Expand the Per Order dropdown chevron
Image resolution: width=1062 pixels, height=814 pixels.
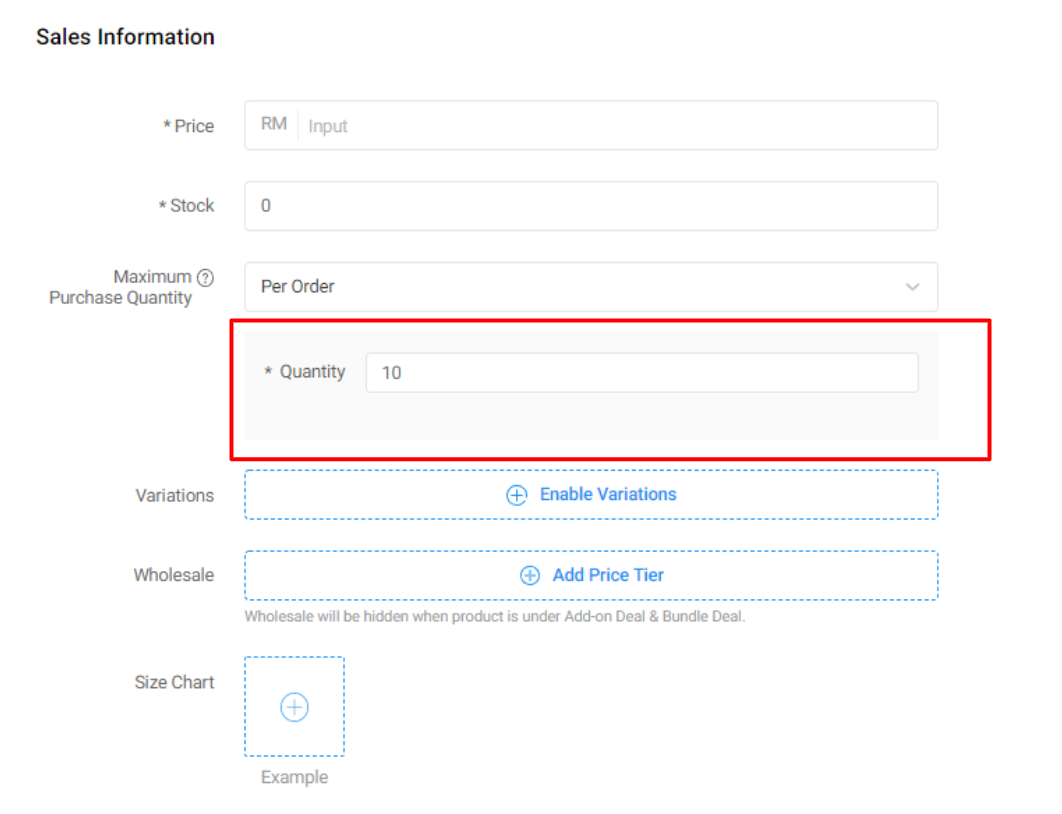[912, 287]
